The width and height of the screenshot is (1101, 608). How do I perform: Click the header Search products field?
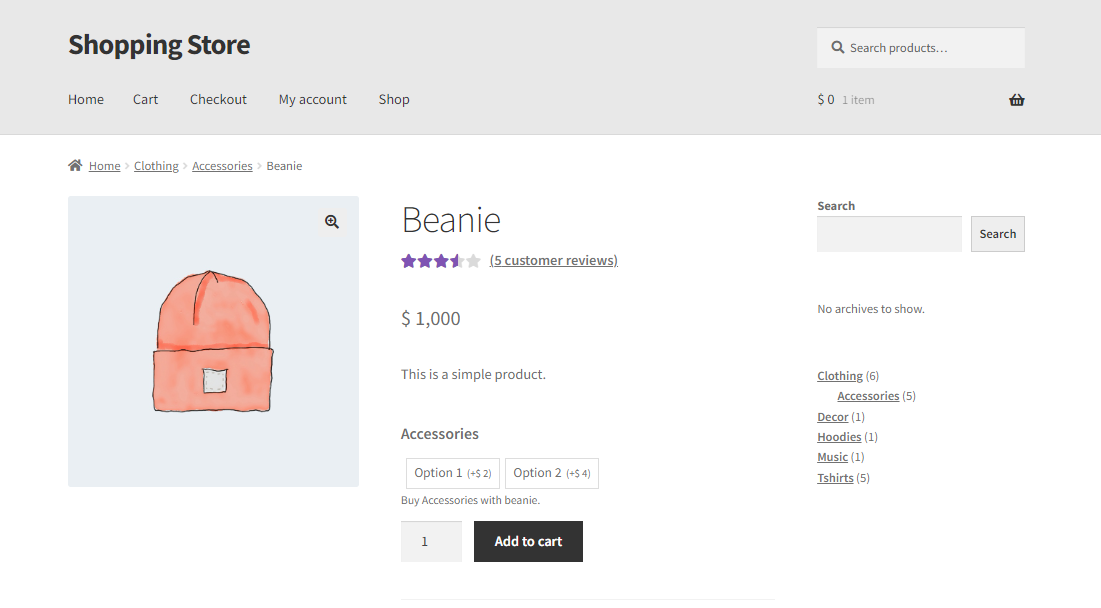coord(921,48)
